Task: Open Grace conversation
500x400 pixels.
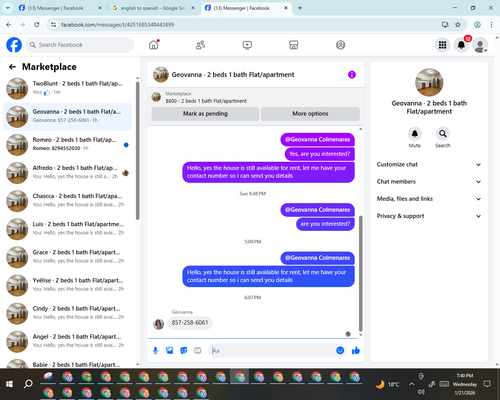Action: 67,257
